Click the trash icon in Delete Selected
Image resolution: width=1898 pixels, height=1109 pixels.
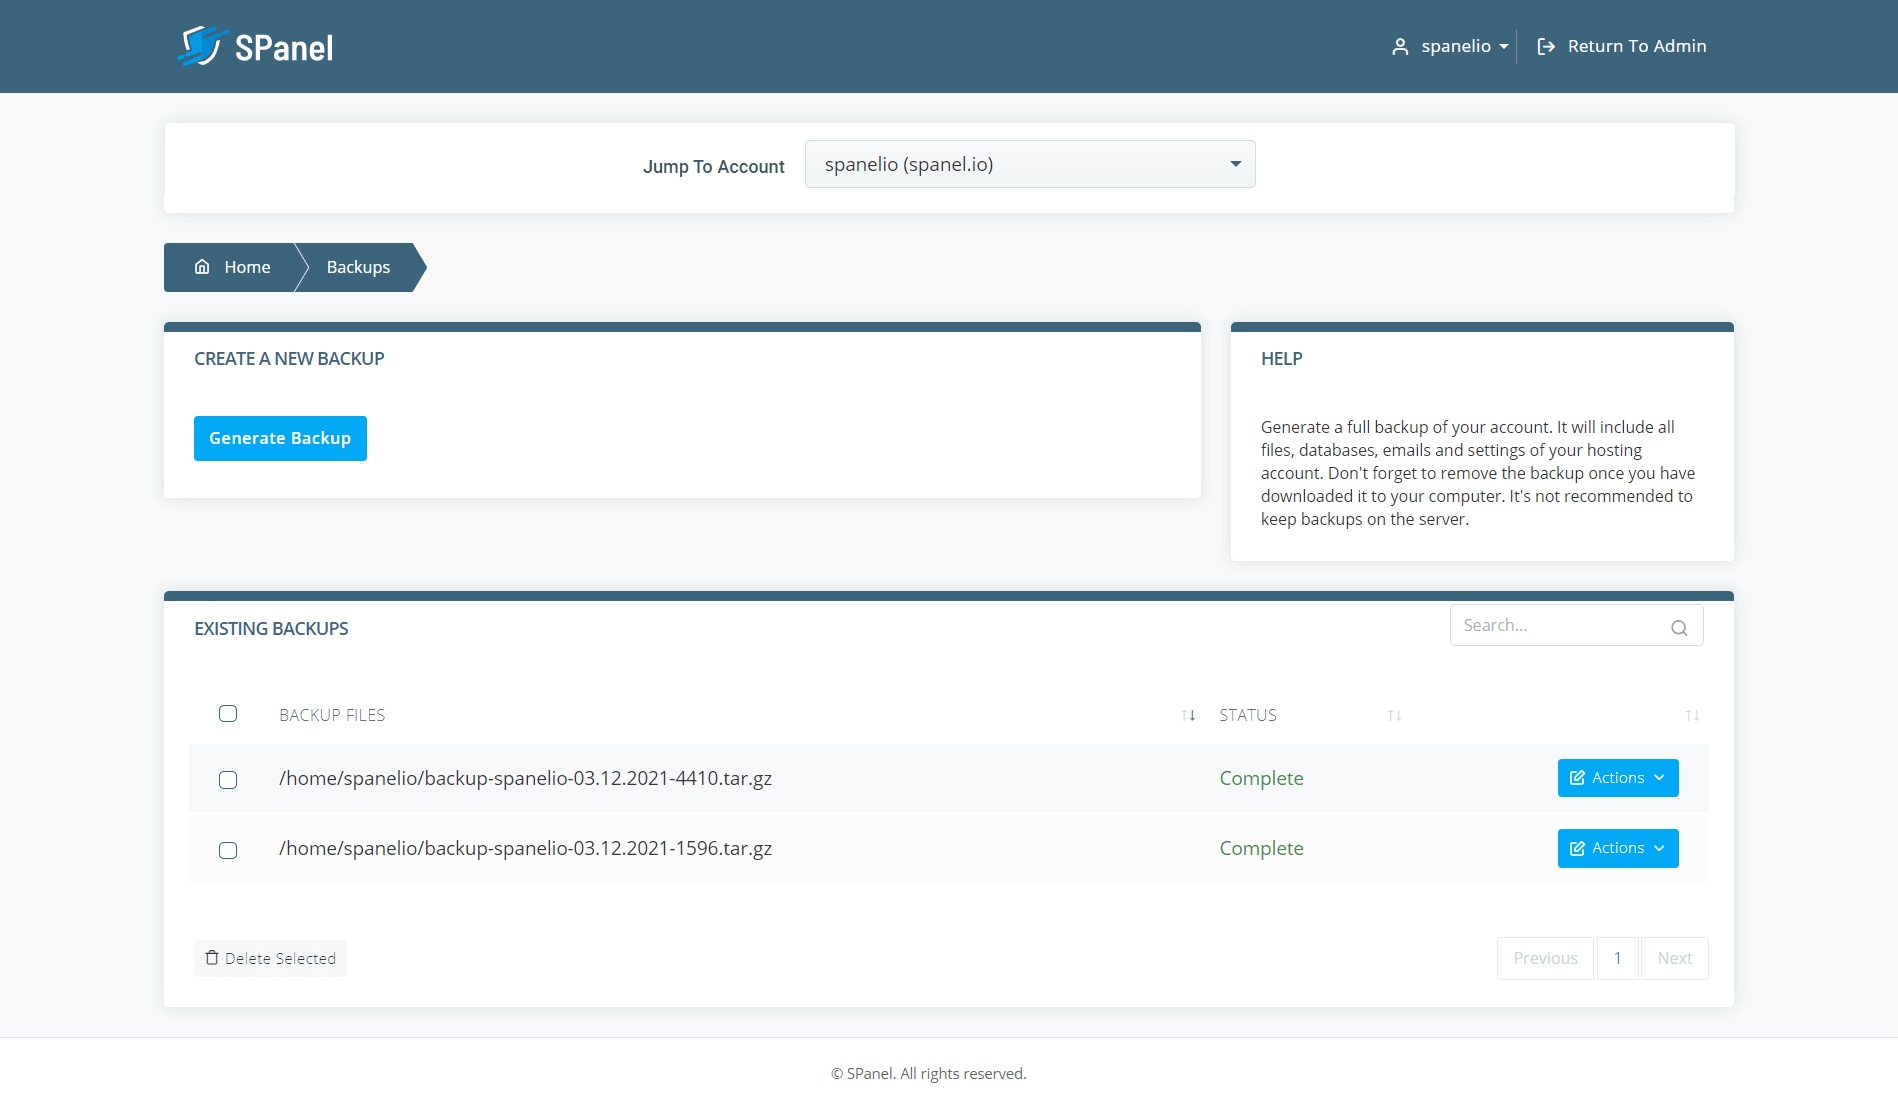(x=212, y=958)
